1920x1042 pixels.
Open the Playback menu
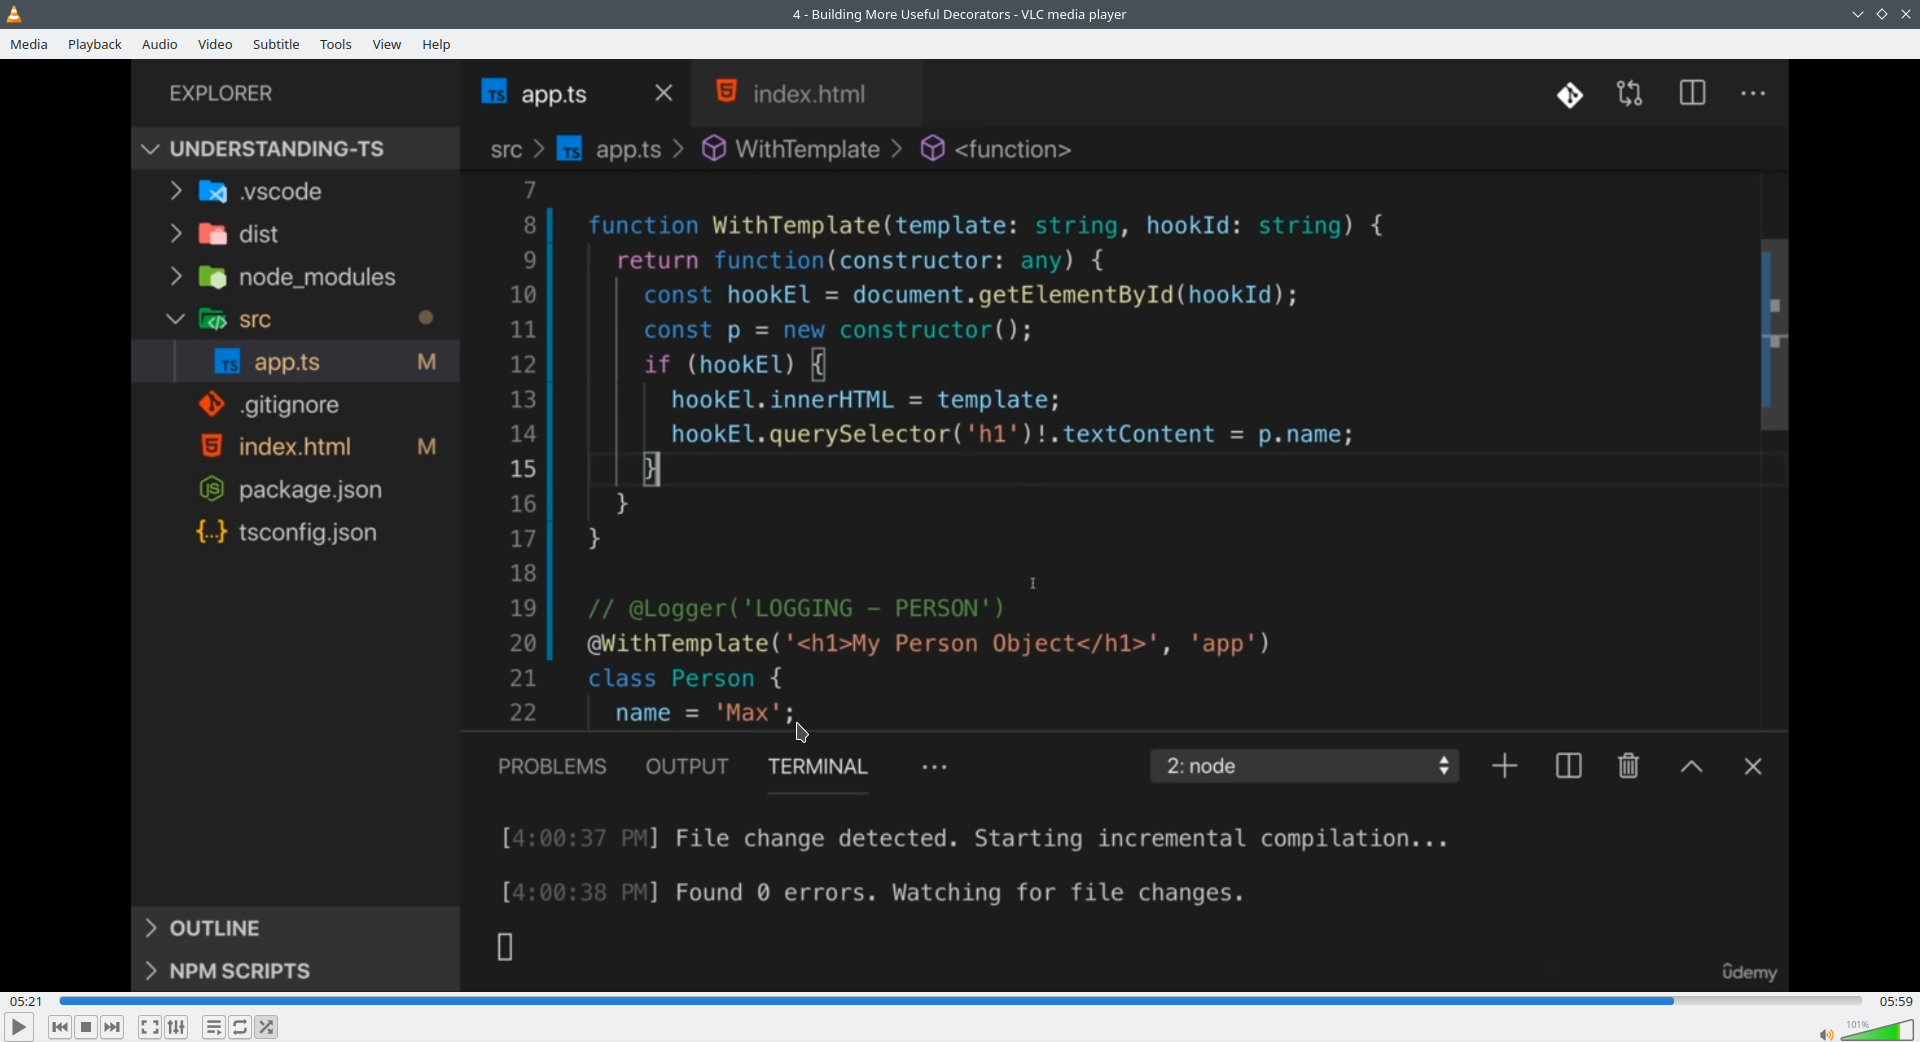(x=95, y=45)
